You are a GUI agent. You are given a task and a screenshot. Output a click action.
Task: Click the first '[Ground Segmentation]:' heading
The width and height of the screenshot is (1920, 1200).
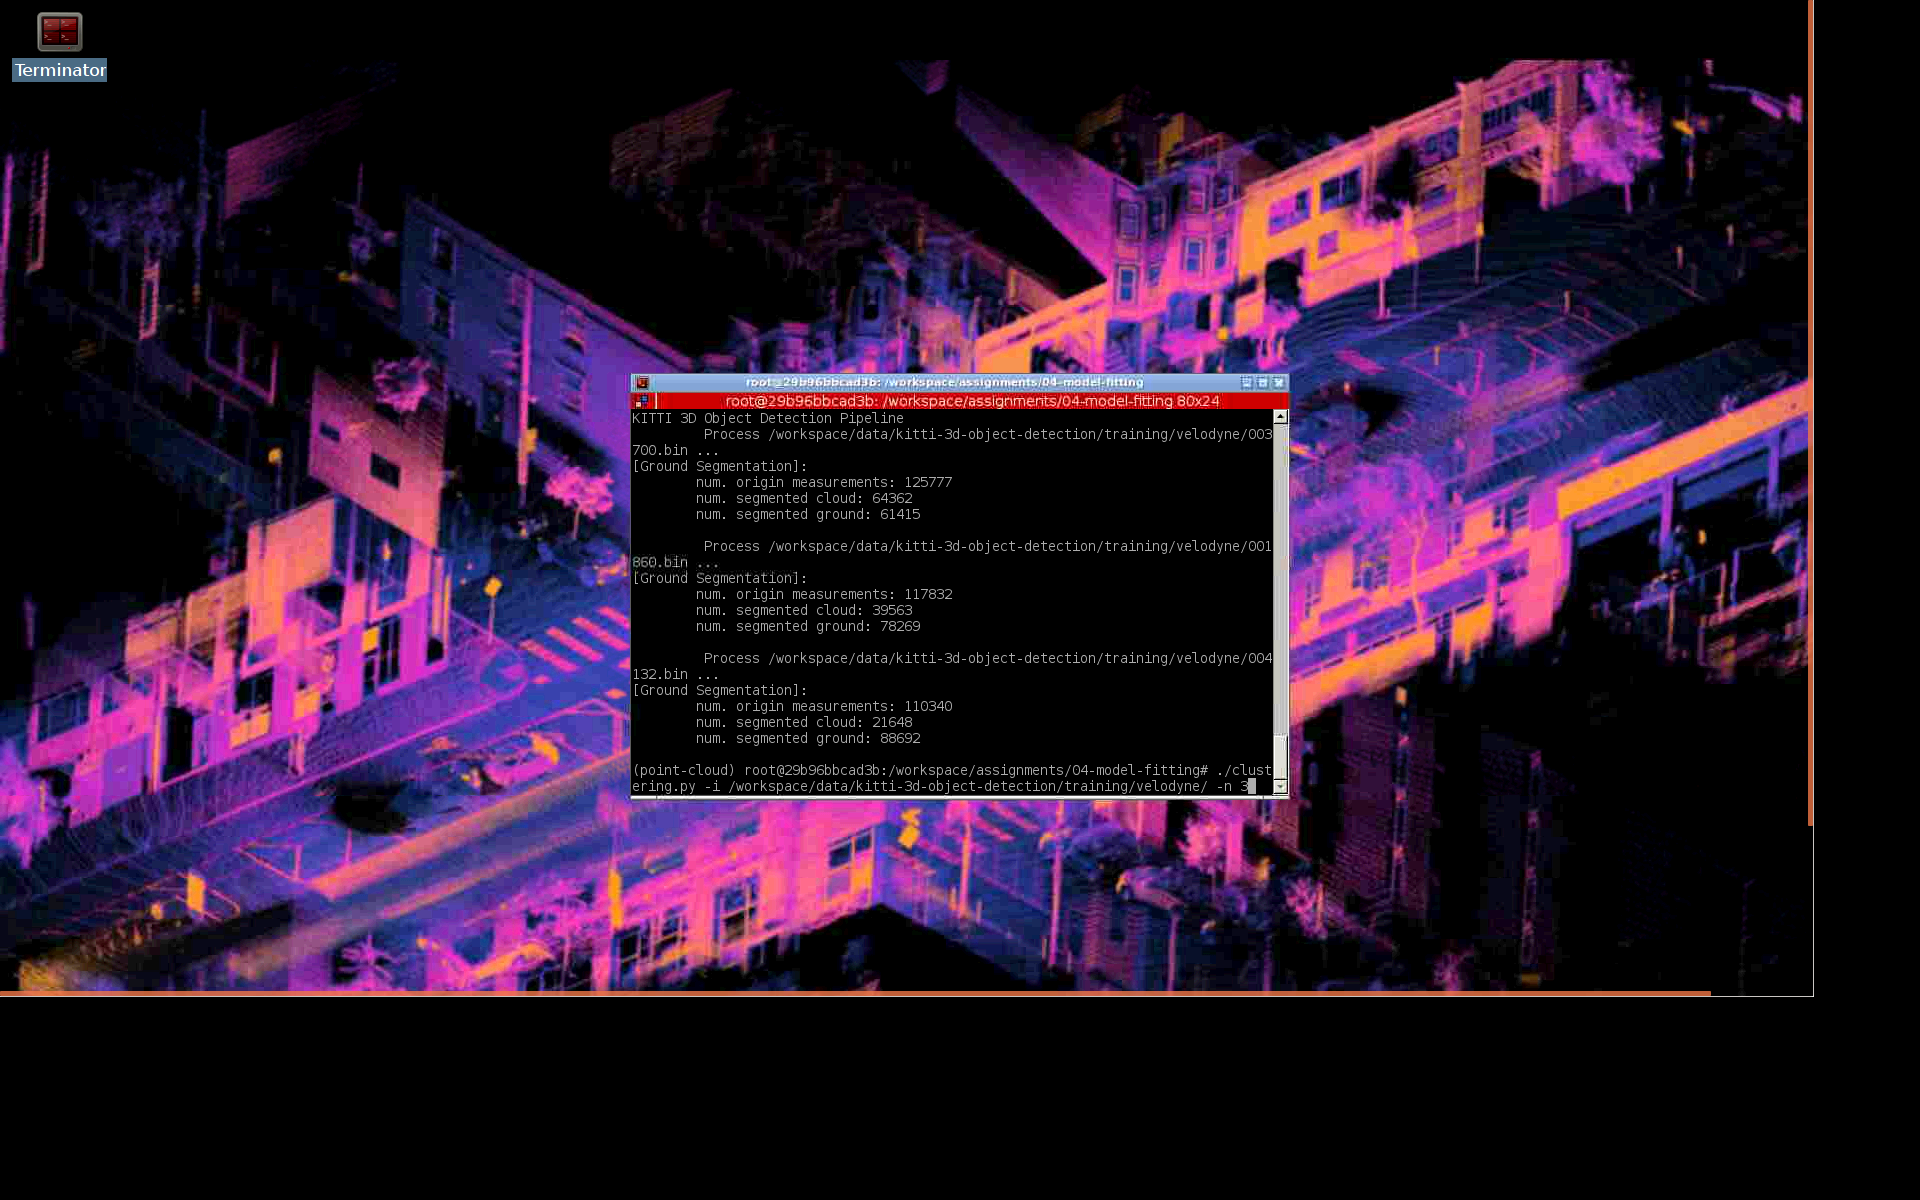click(x=719, y=467)
